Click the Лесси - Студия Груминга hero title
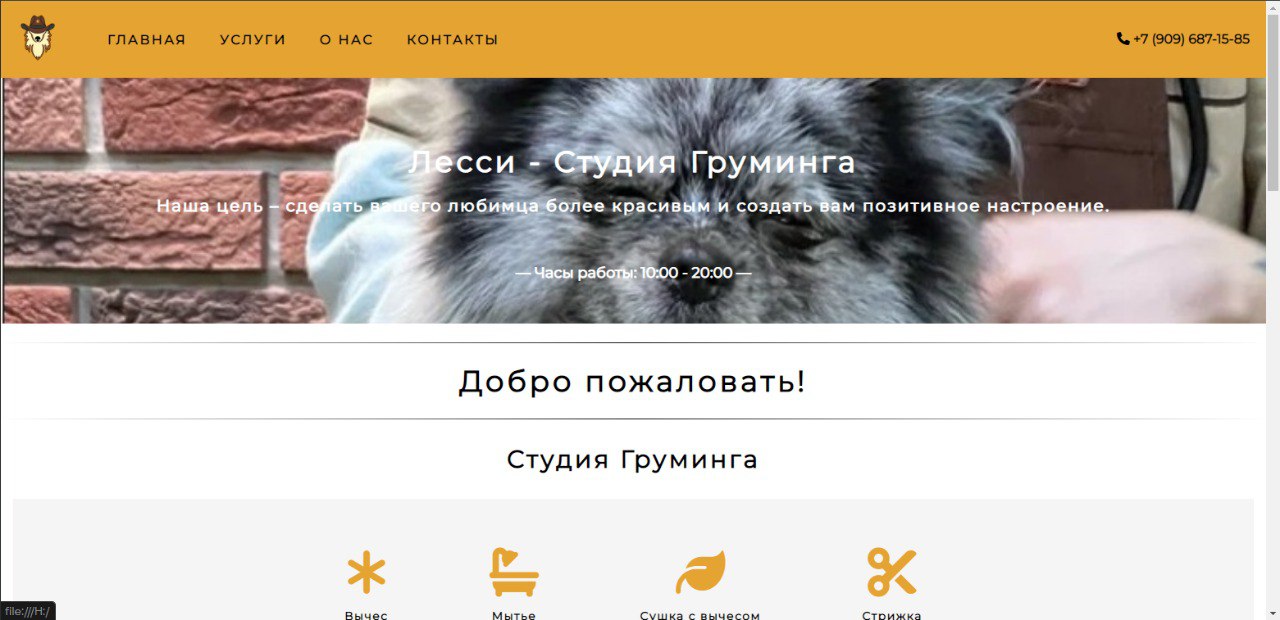This screenshot has height=620, width=1280. pos(632,162)
